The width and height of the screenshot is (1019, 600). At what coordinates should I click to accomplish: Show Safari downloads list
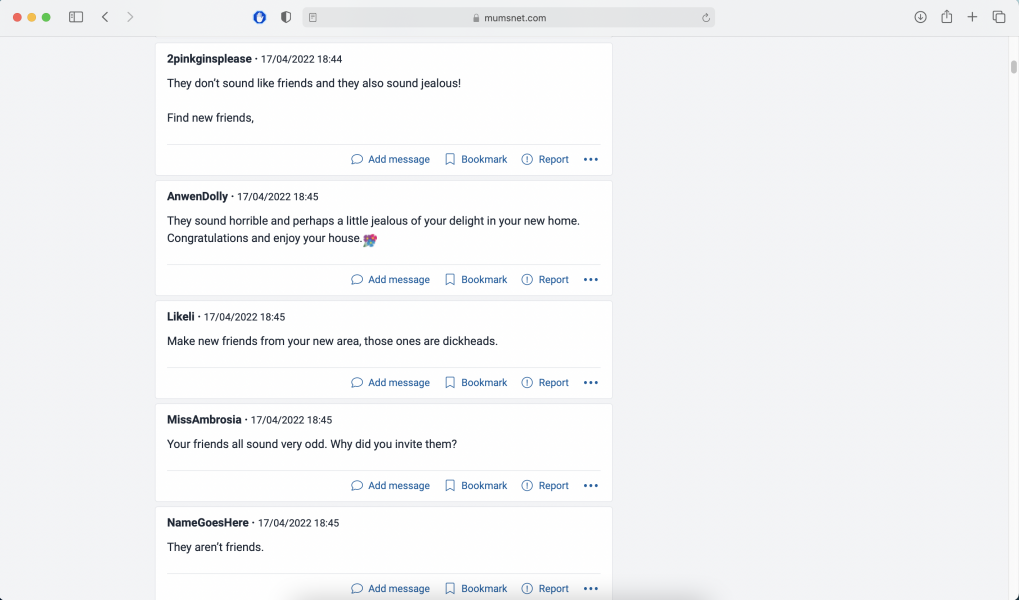(x=920, y=17)
